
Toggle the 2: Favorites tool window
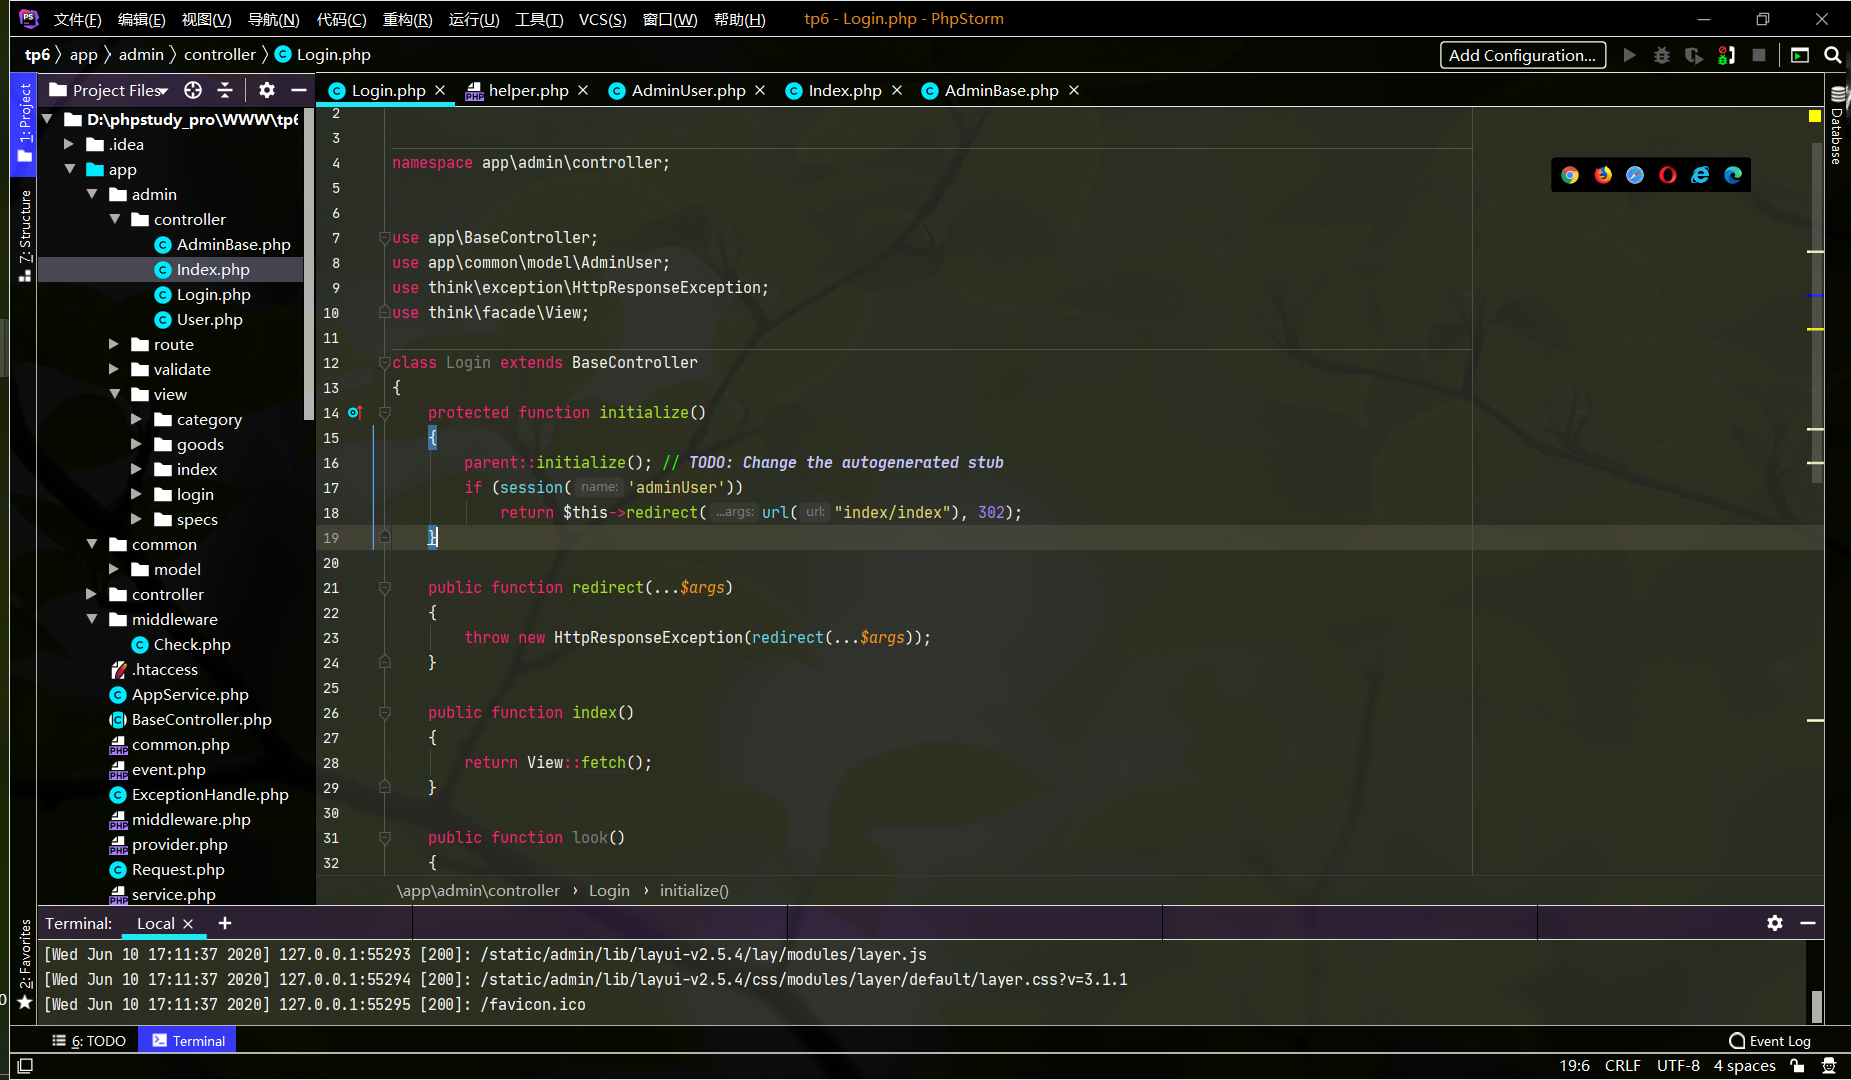coord(24,965)
